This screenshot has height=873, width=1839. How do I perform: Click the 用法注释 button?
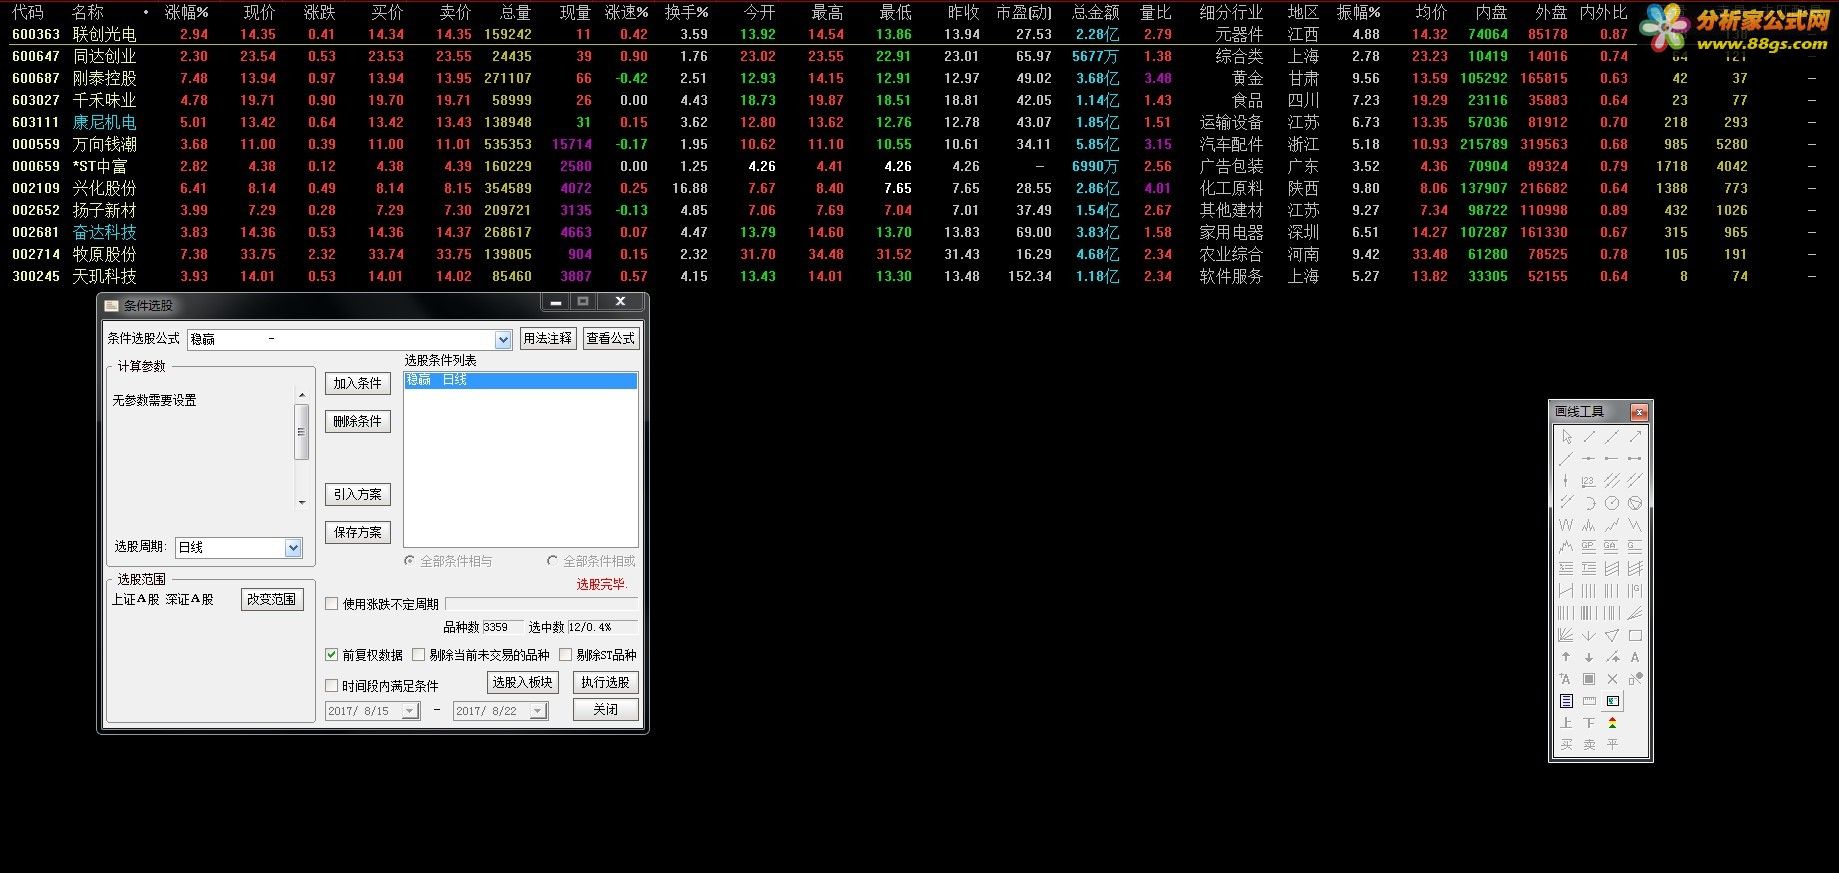click(548, 339)
